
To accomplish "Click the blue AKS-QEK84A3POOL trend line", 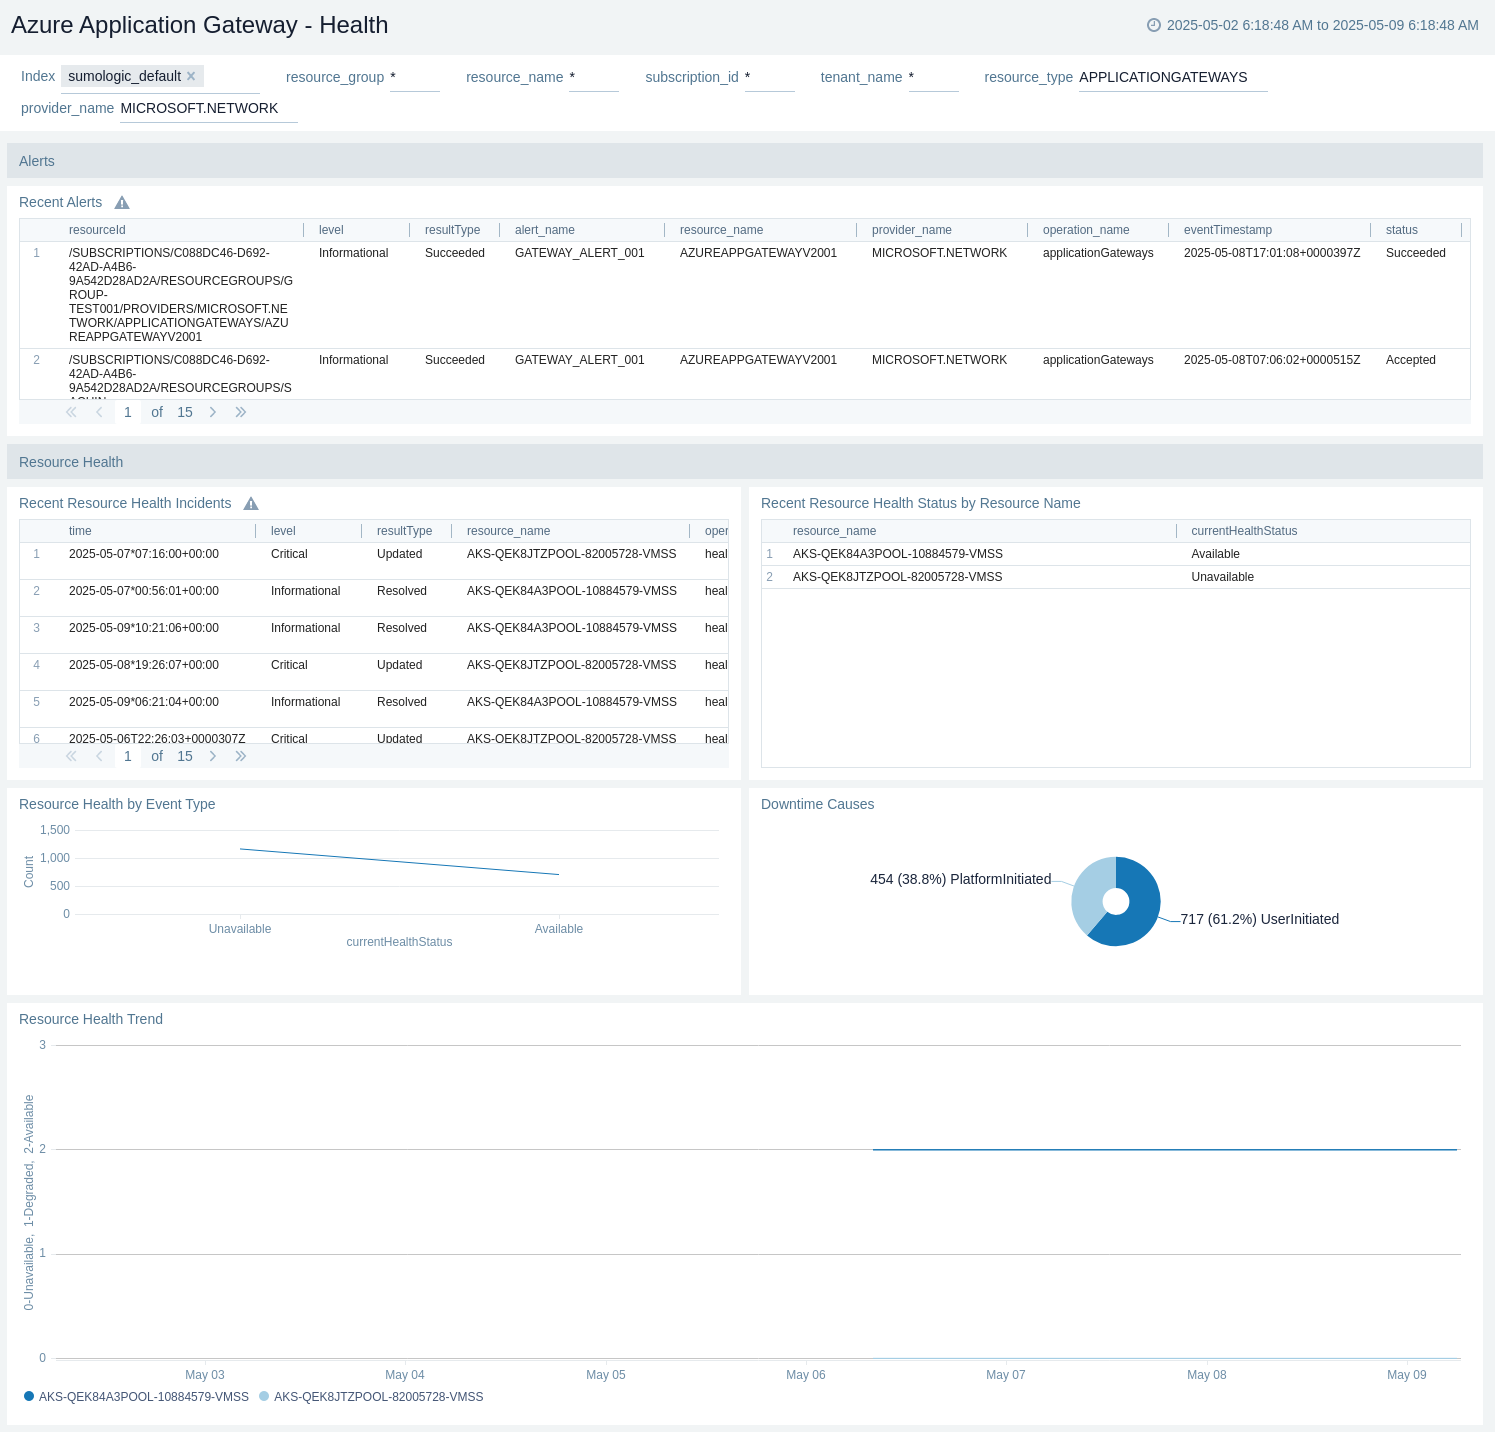I will (1165, 1150).
